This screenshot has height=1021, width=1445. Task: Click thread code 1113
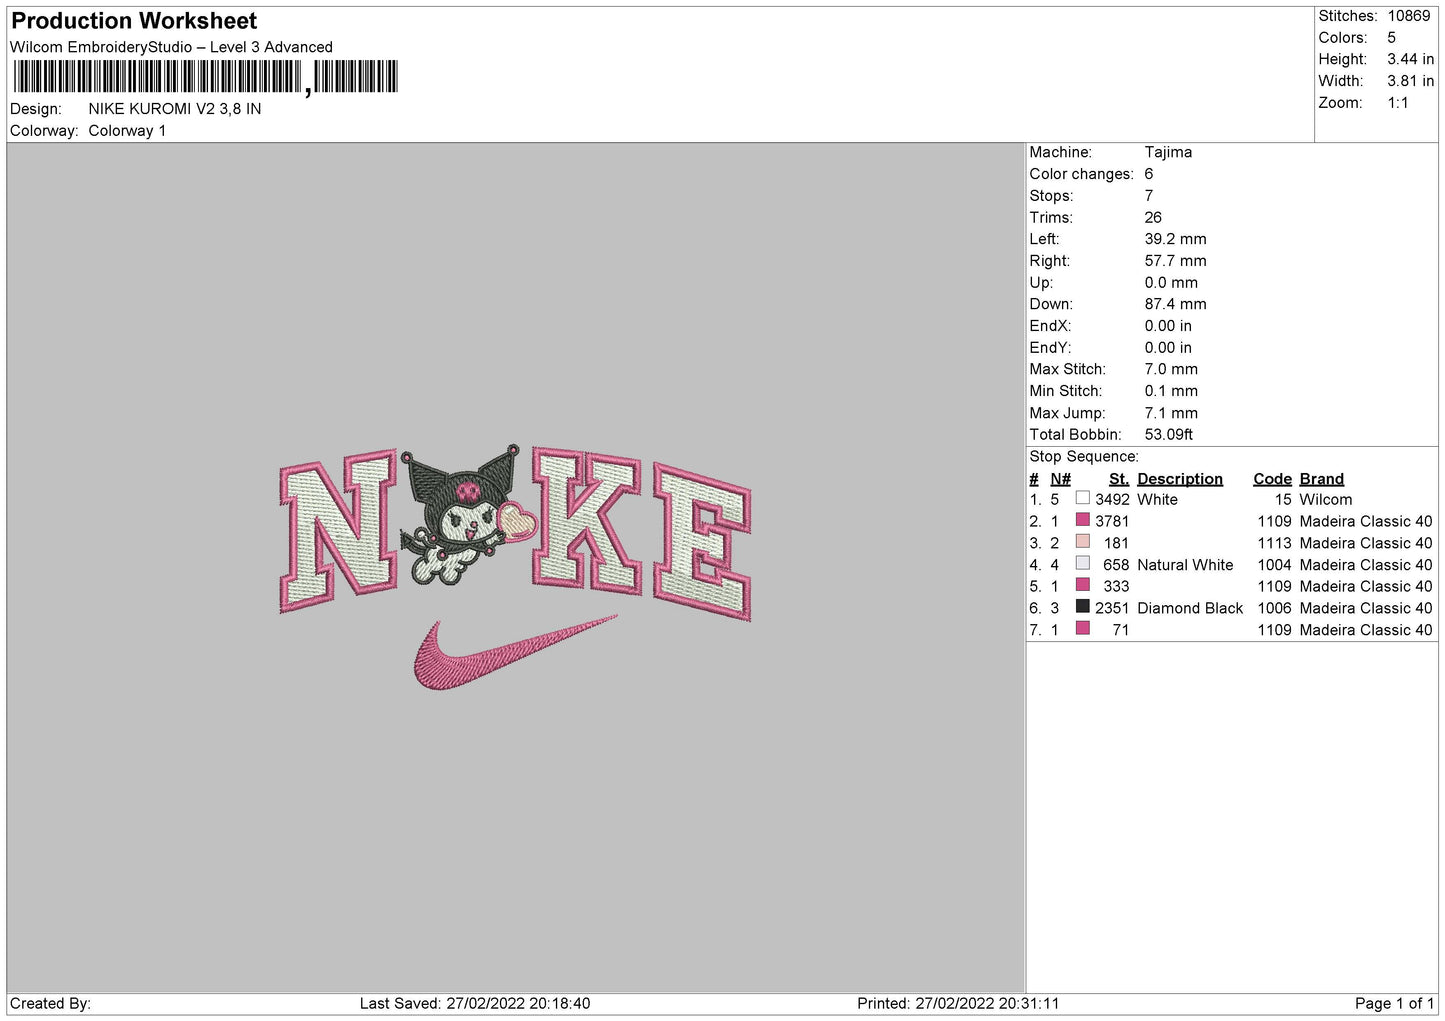coord(1275,543)
